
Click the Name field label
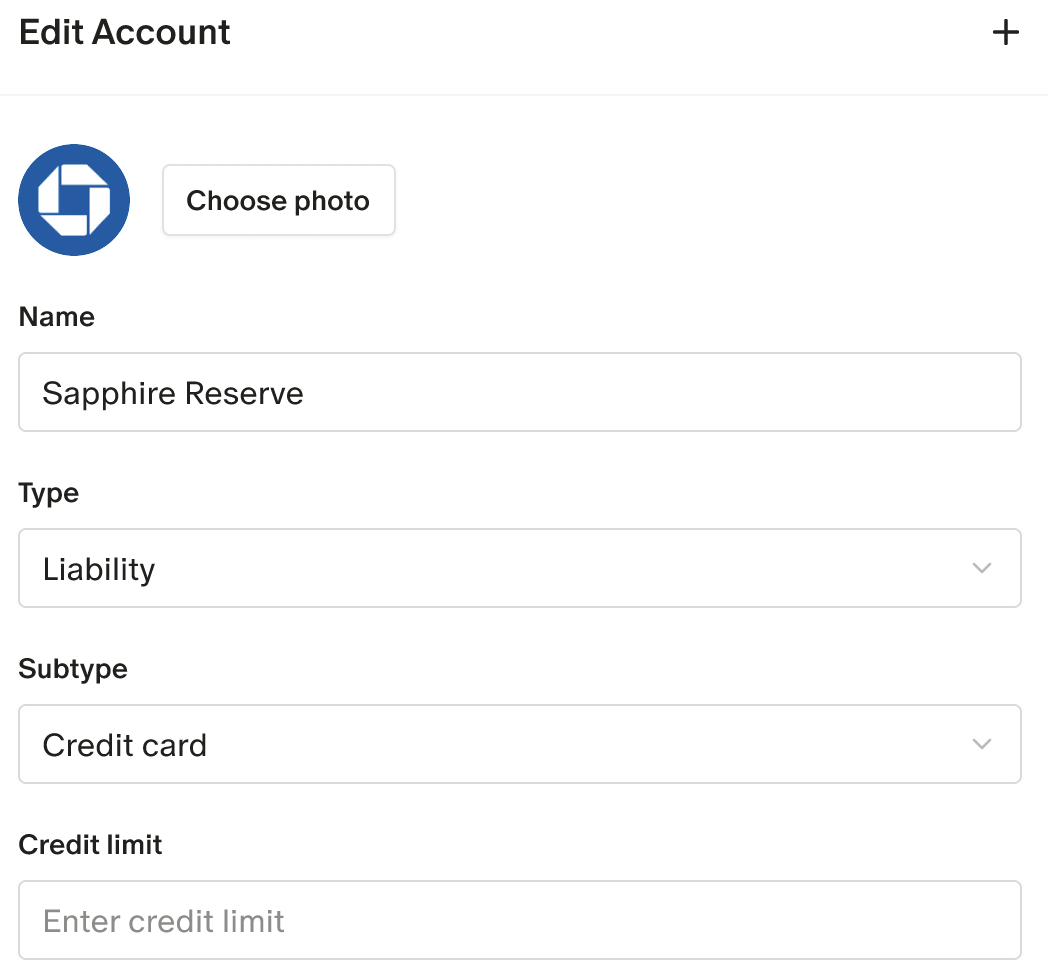tap(57, 317)
